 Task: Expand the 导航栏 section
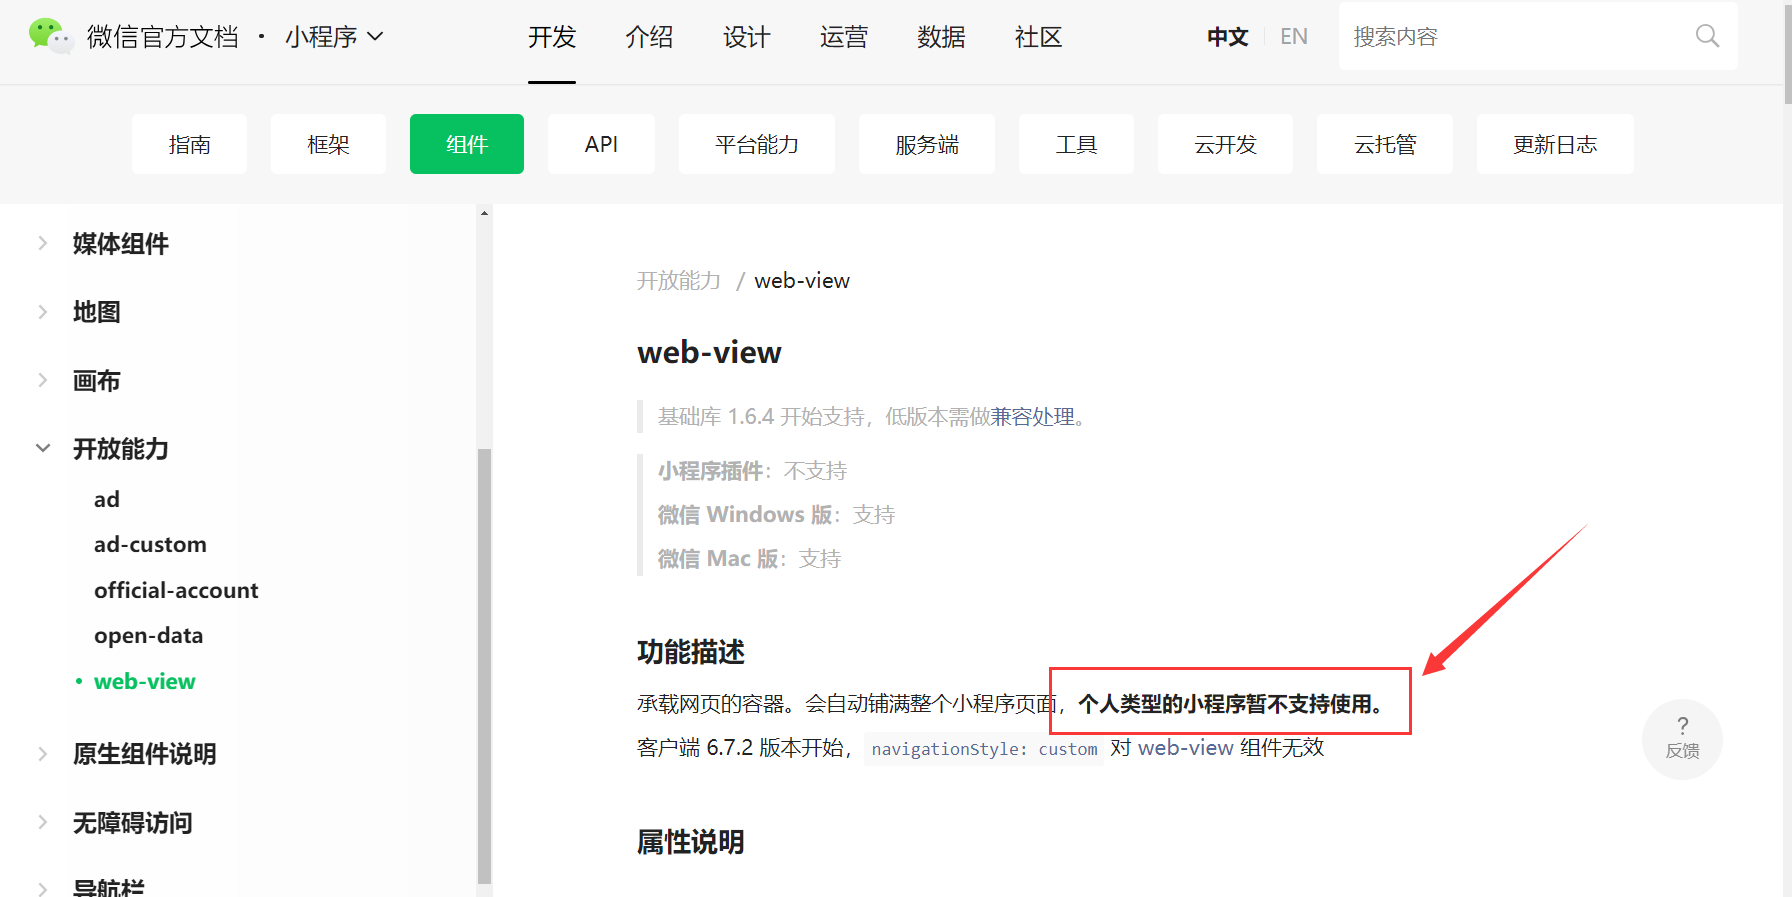point(42,888)
